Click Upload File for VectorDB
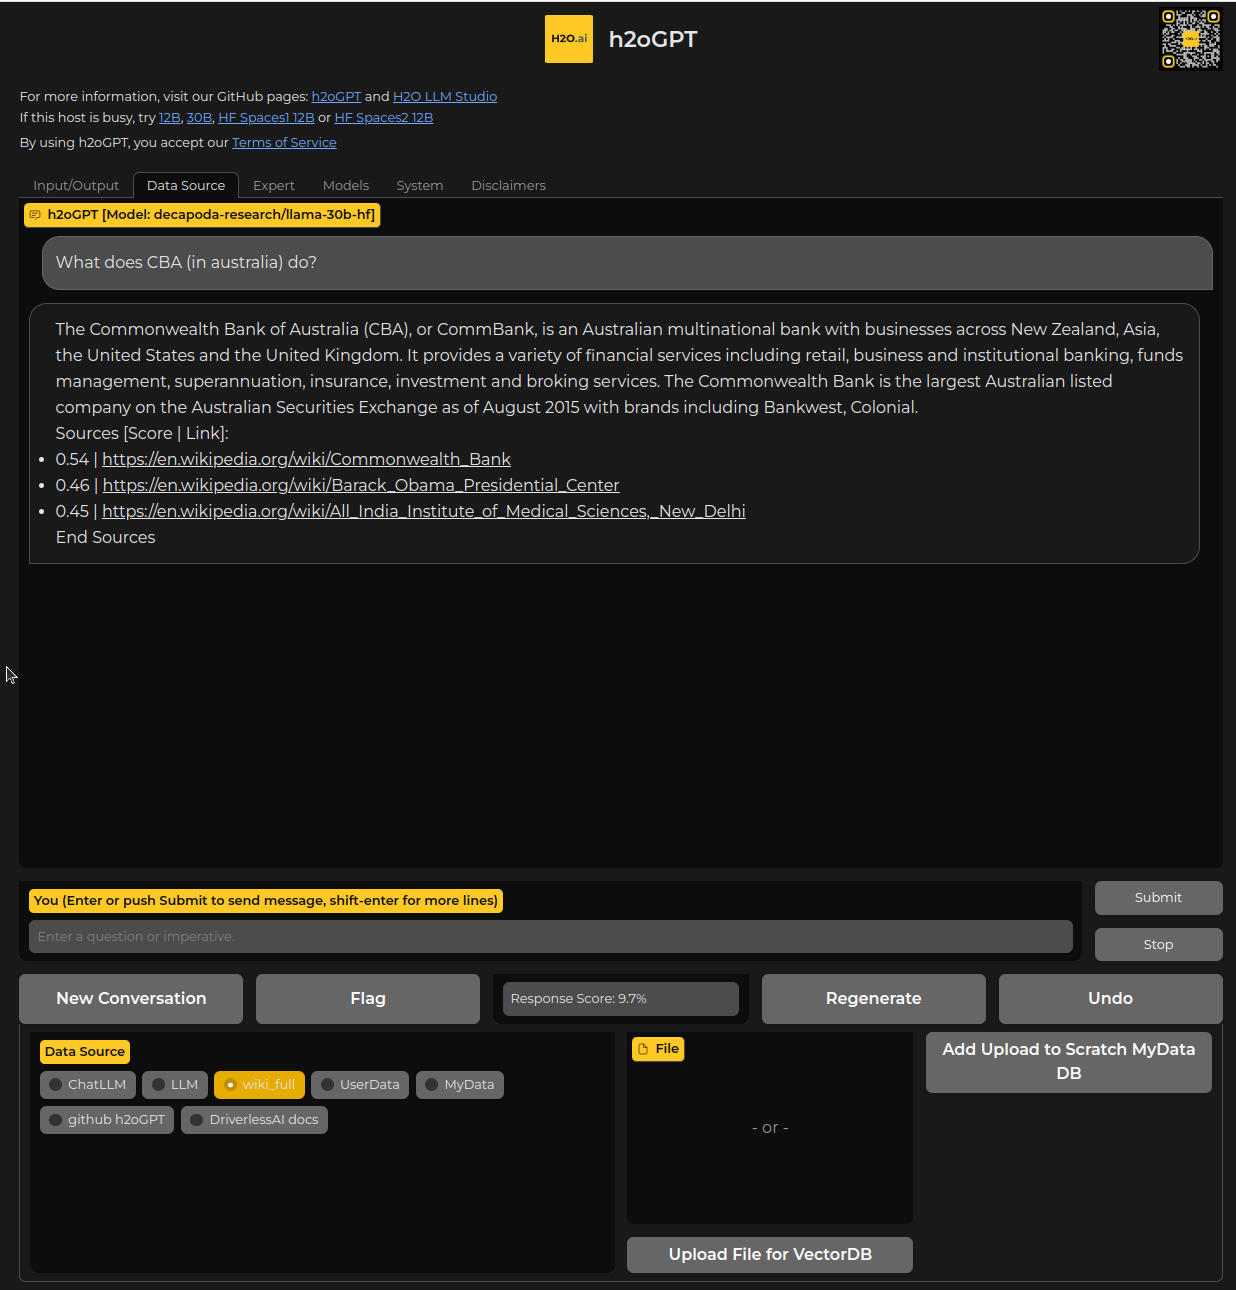This screenshot has width=1236, height=1290. [769, 1254]
